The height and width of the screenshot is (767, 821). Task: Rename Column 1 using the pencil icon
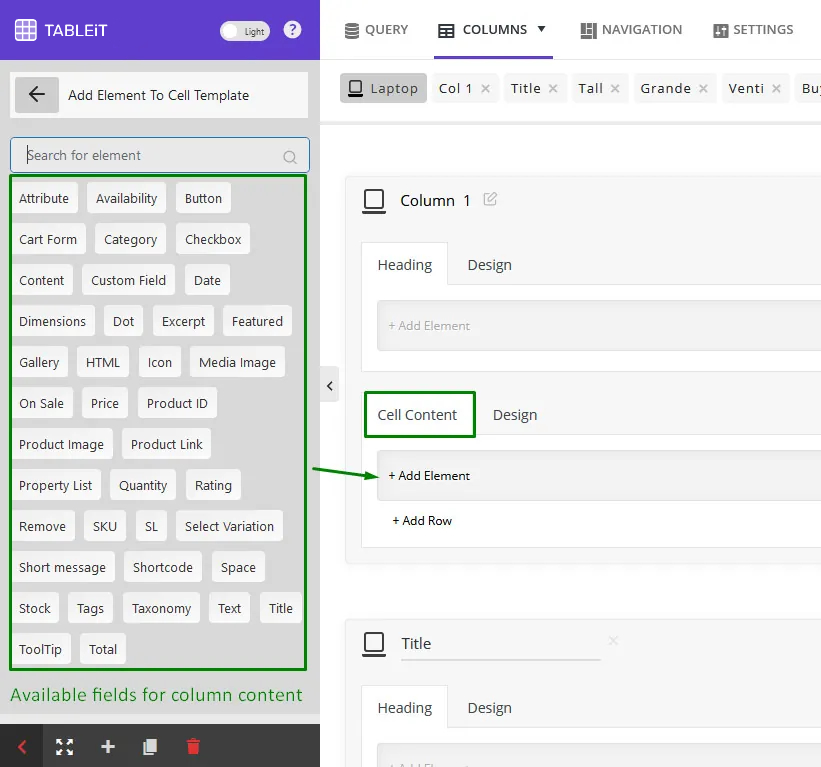tap(489, 200)
